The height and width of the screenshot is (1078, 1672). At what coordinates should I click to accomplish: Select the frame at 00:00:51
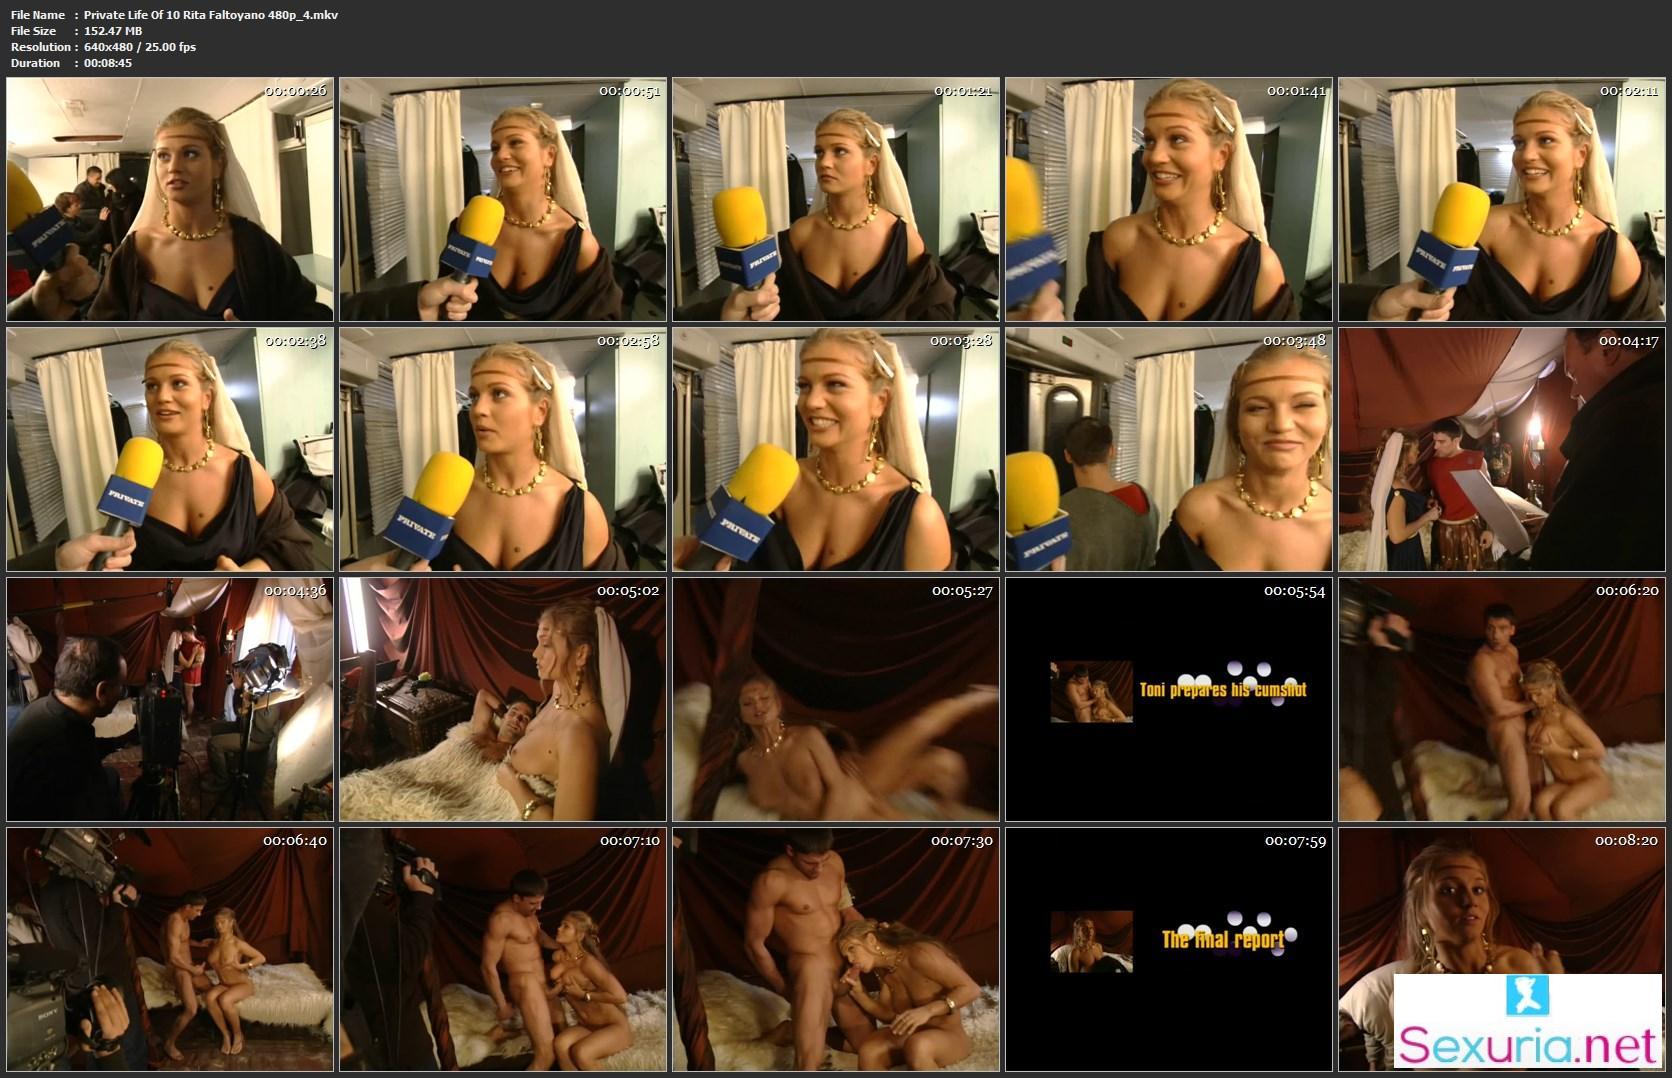[x=503, y=199]
